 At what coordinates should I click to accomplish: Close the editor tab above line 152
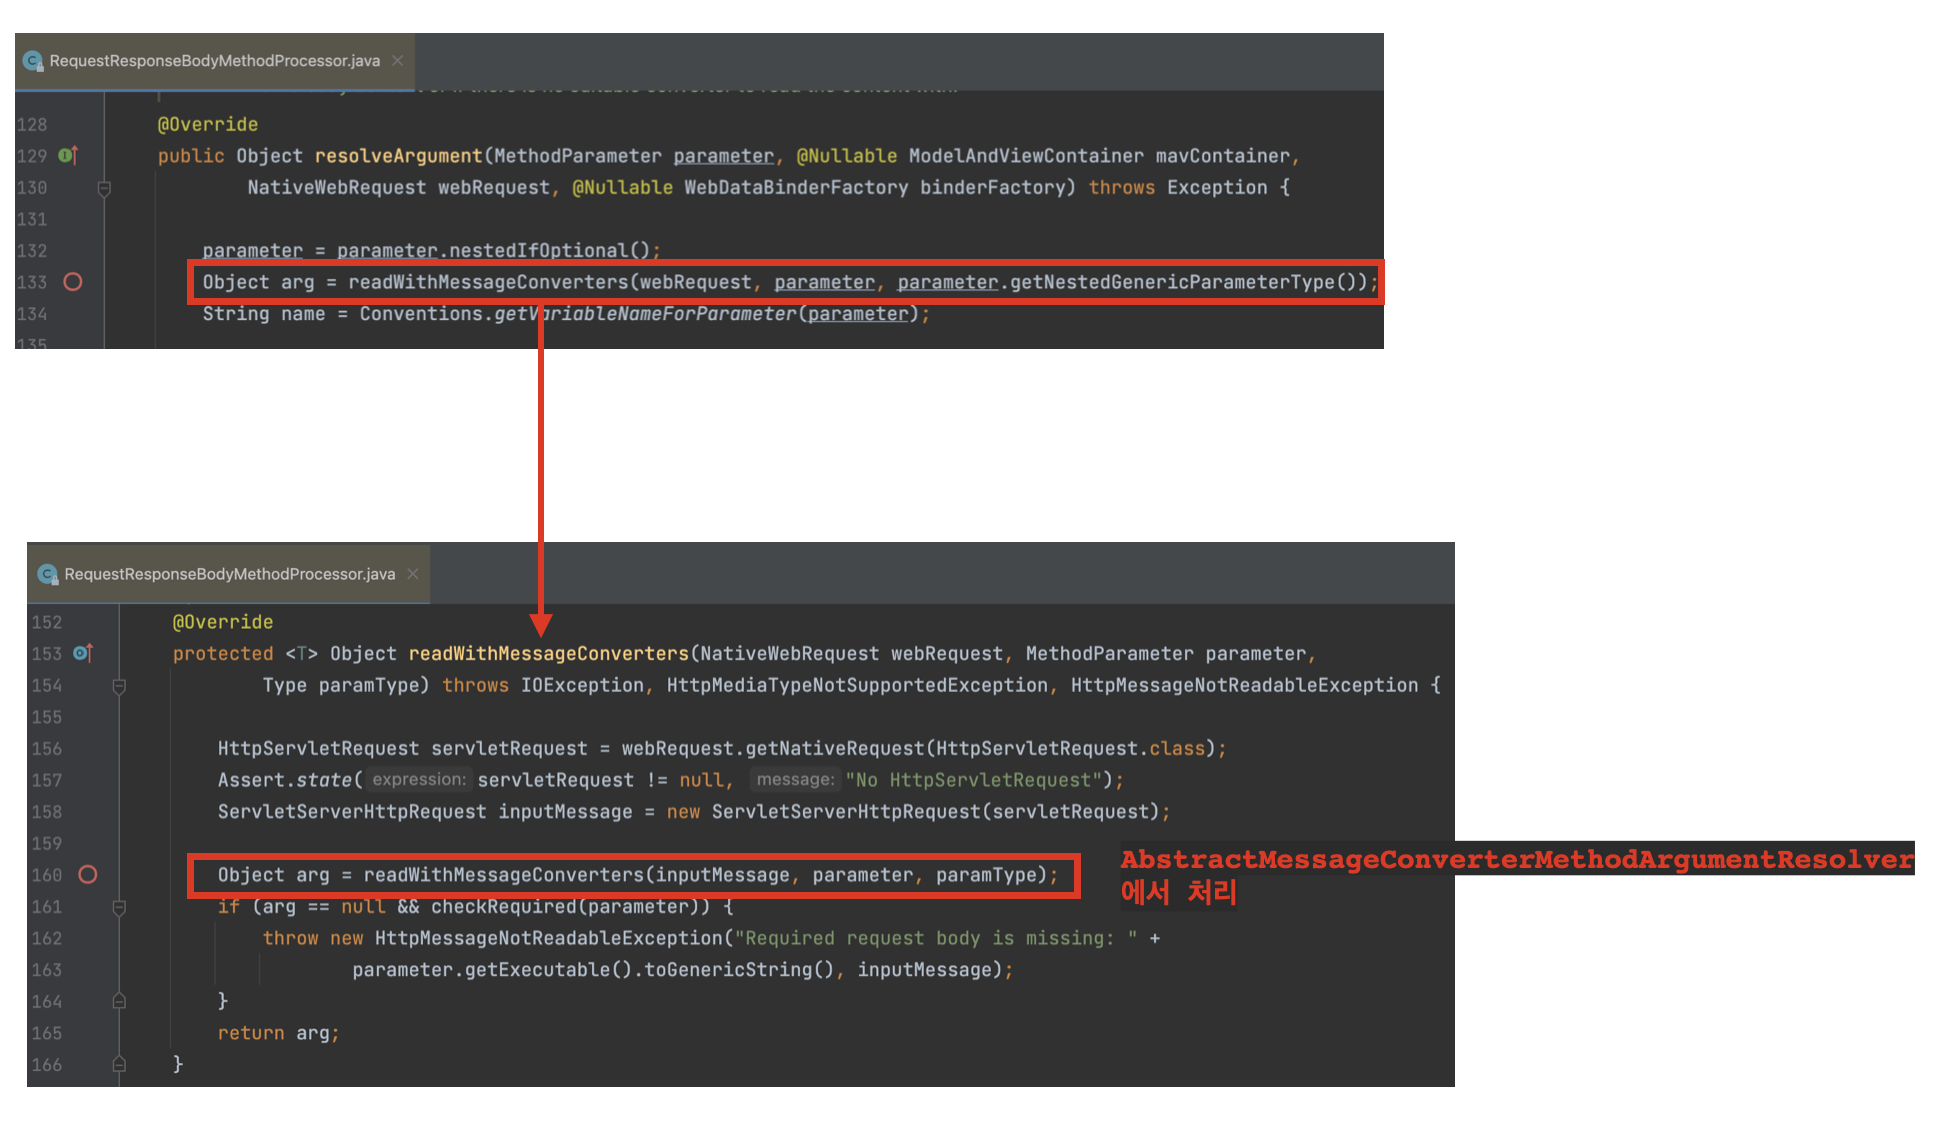click(x=413, y=574)
